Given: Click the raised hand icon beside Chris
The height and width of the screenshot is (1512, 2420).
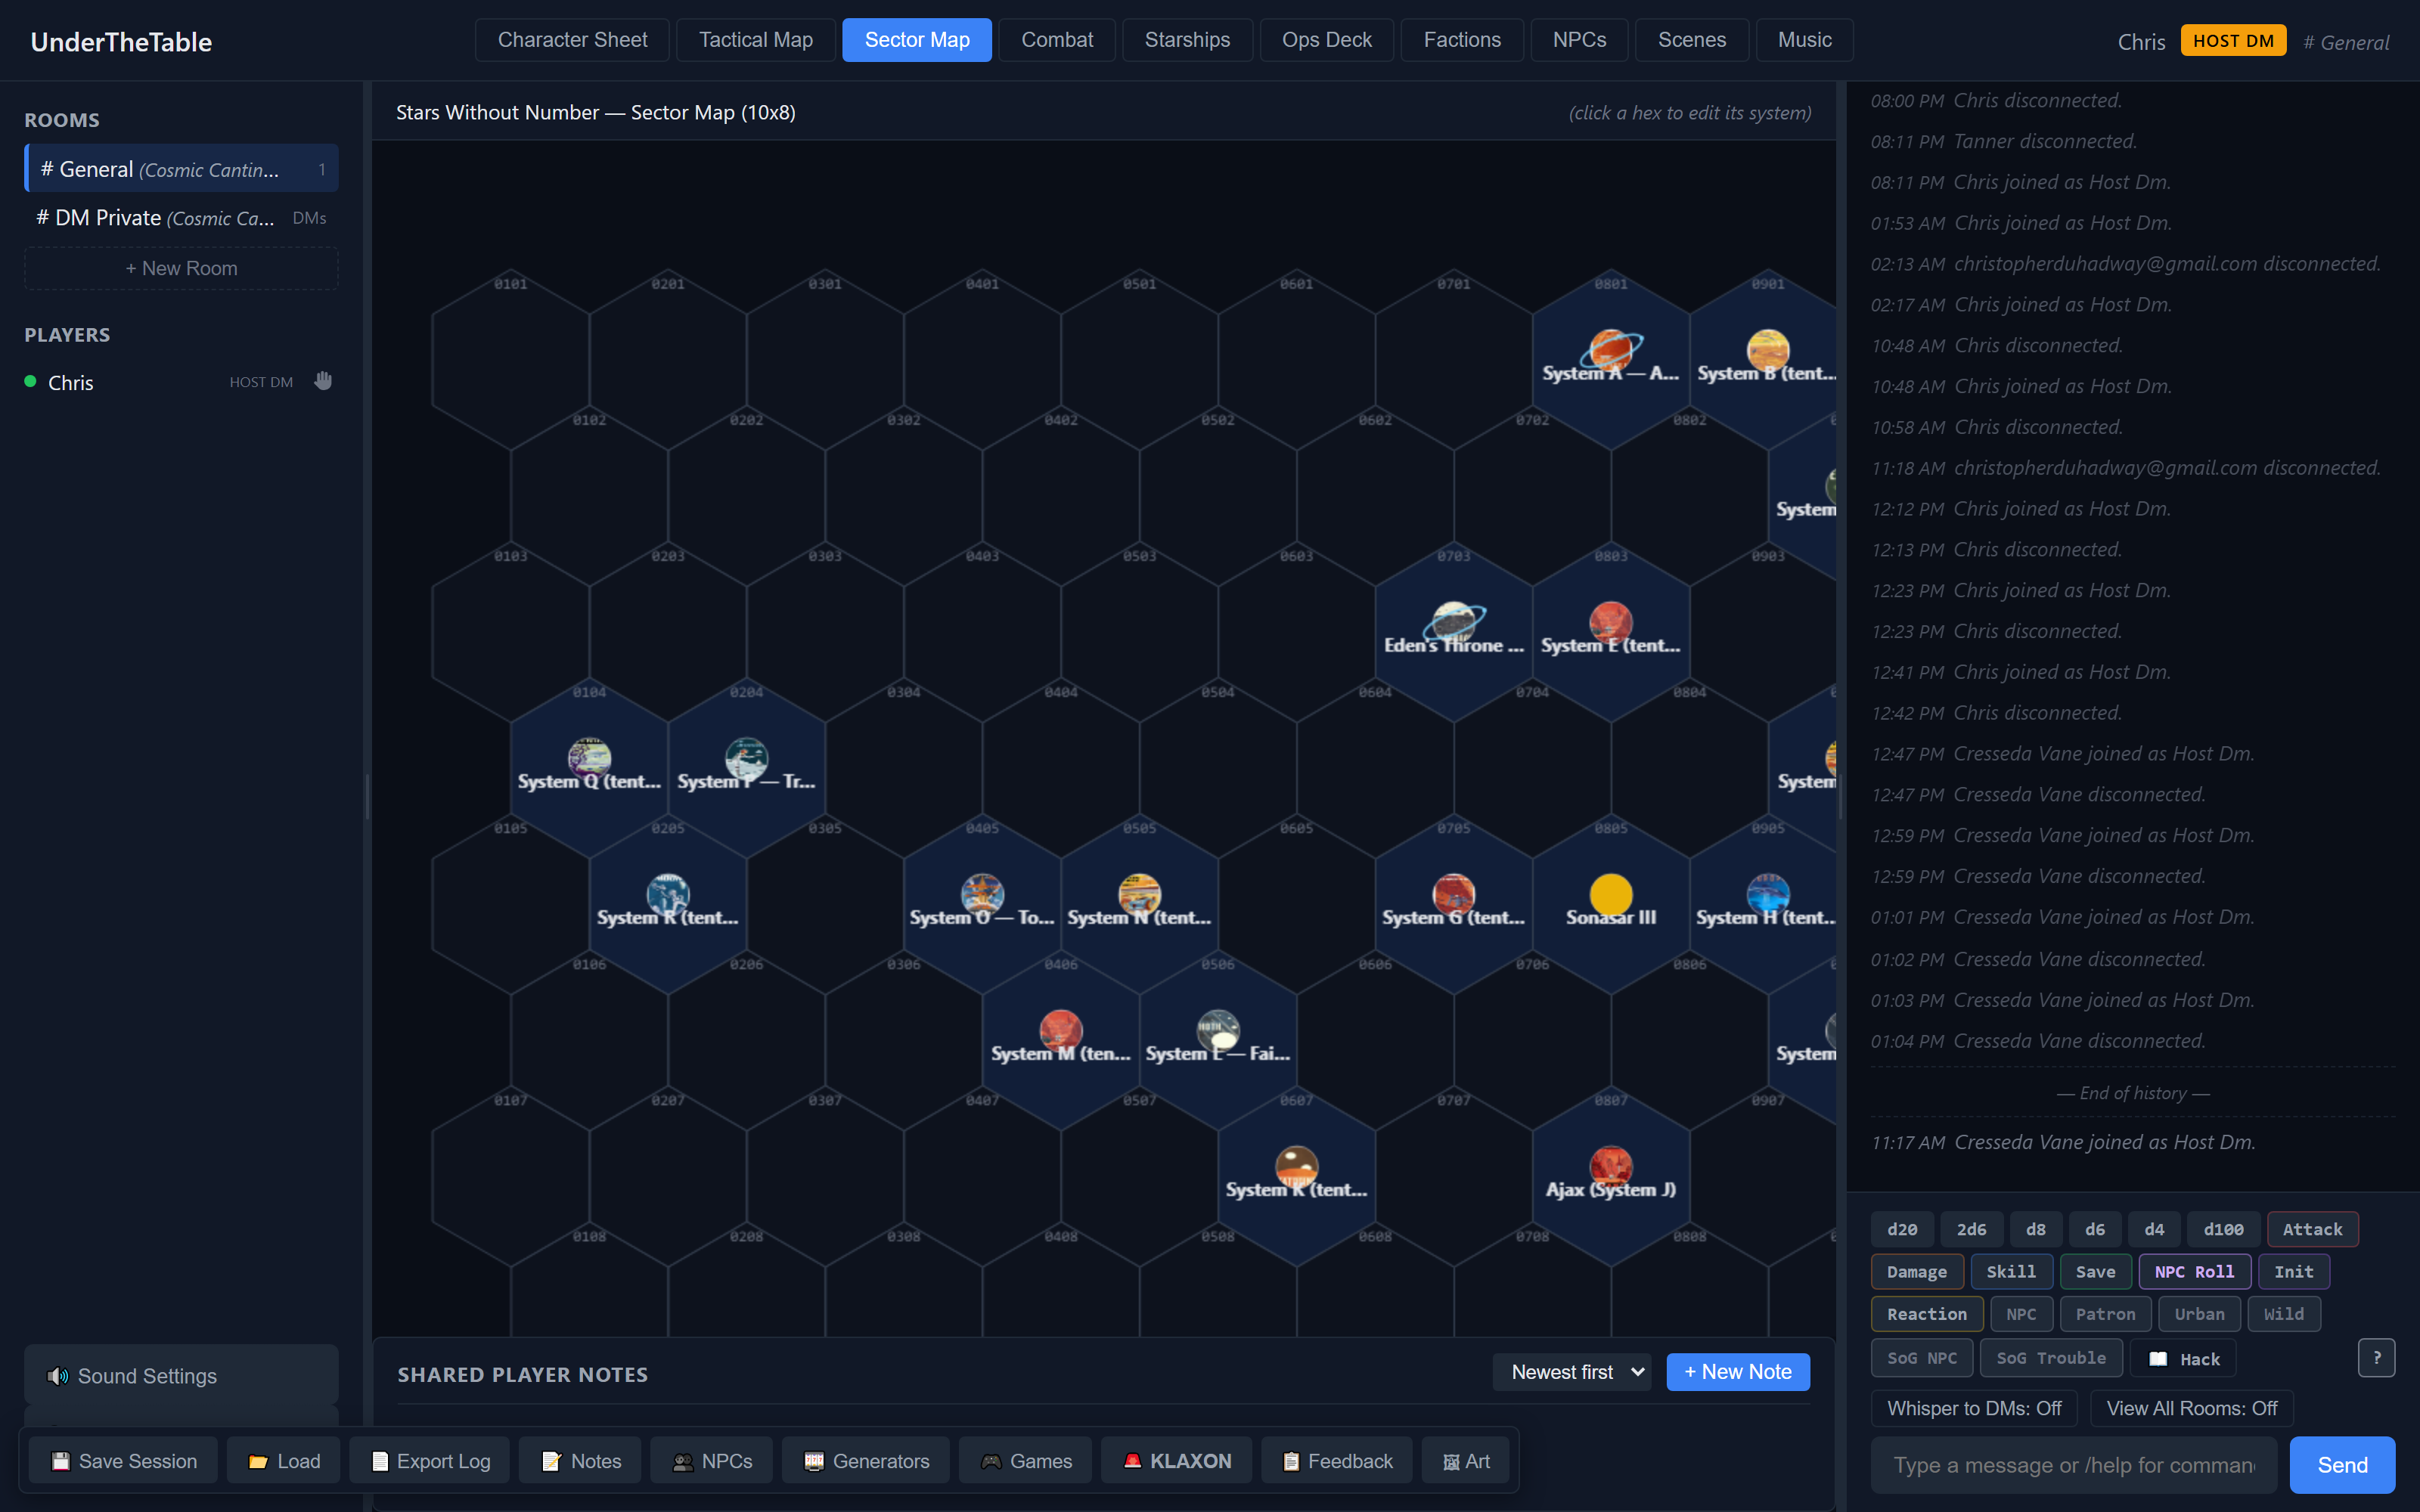Looking at the screenshot, I should coord(323,381).
